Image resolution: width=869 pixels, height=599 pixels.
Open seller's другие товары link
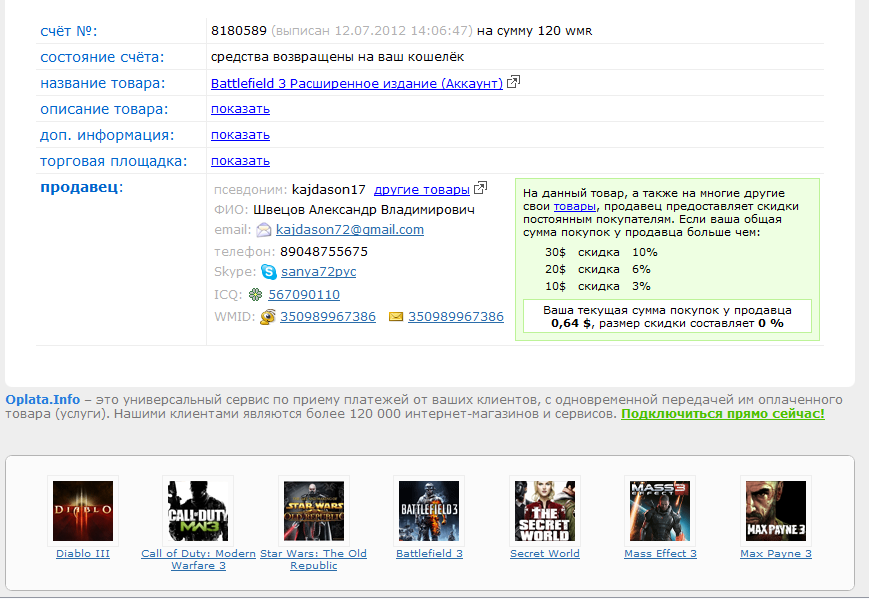(422, 190)
